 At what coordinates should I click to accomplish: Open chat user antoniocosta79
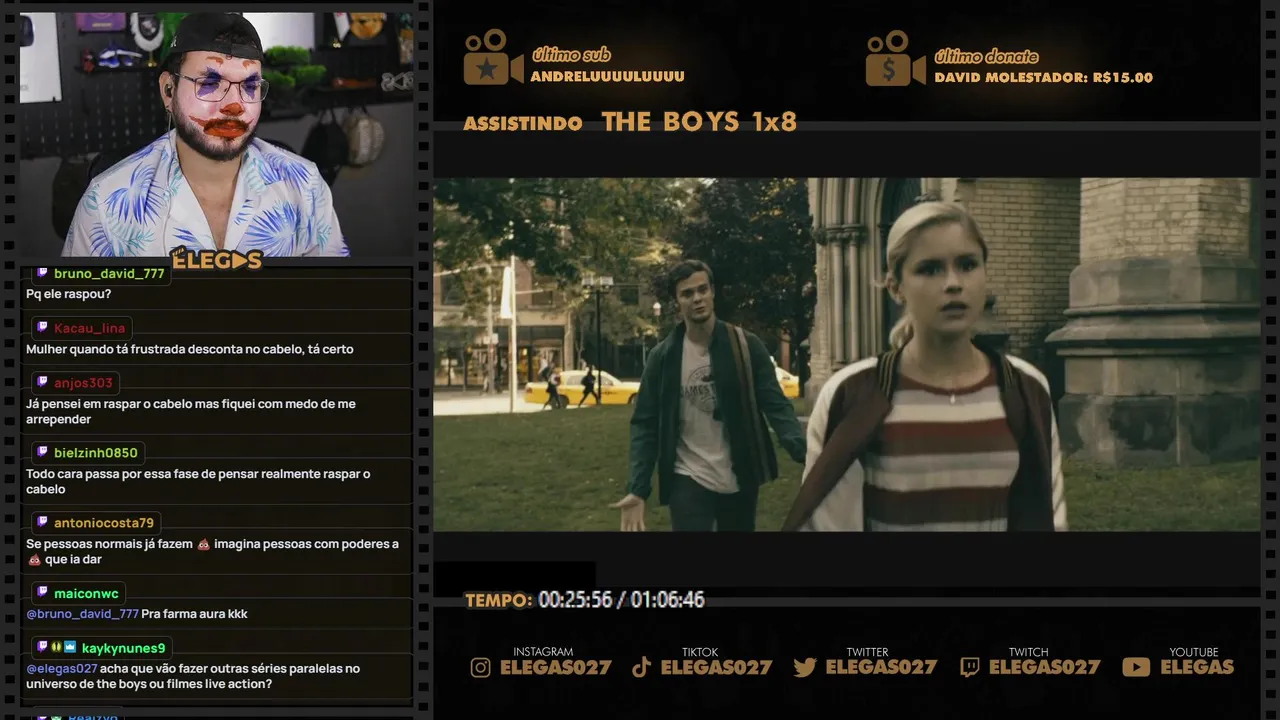[104, 524]
